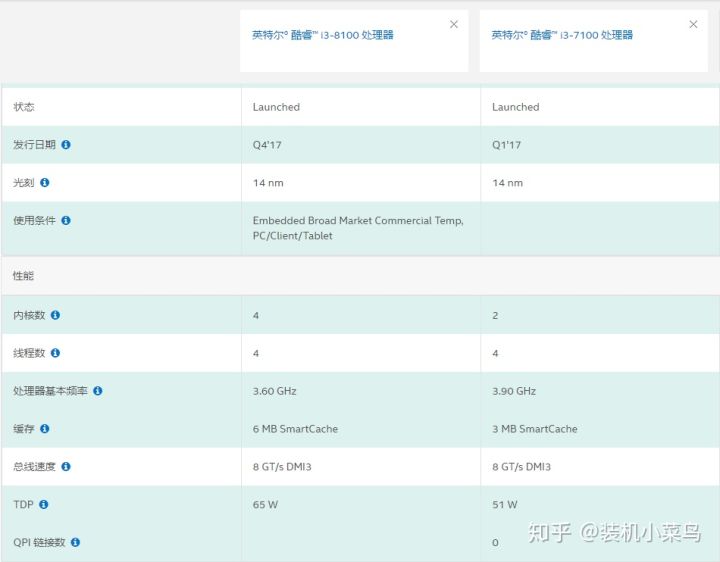
Task: Select the 状态 row label
Action: pyautogui.click(x=24, y=107)
